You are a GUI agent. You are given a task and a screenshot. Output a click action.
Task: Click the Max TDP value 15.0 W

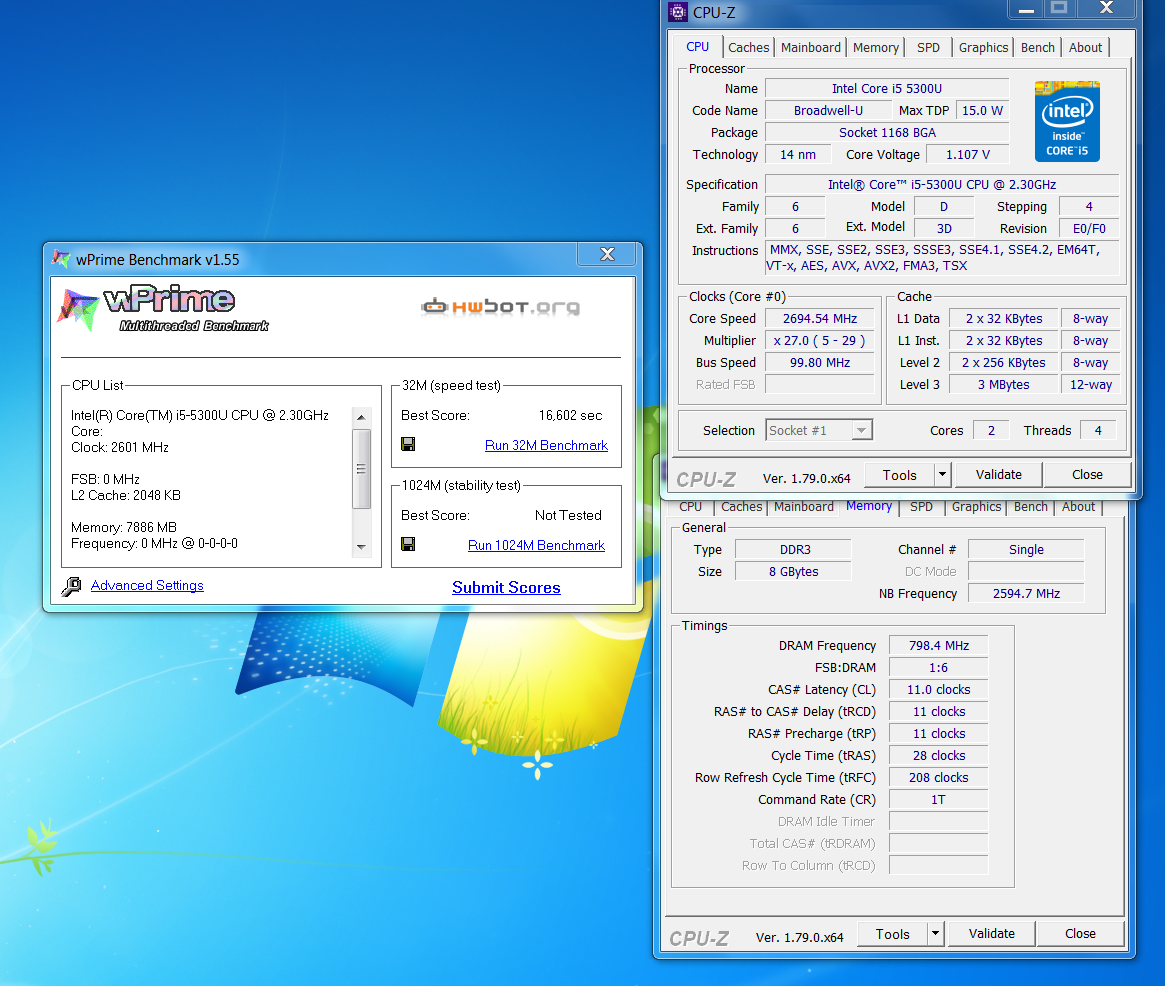click(982, 111)
